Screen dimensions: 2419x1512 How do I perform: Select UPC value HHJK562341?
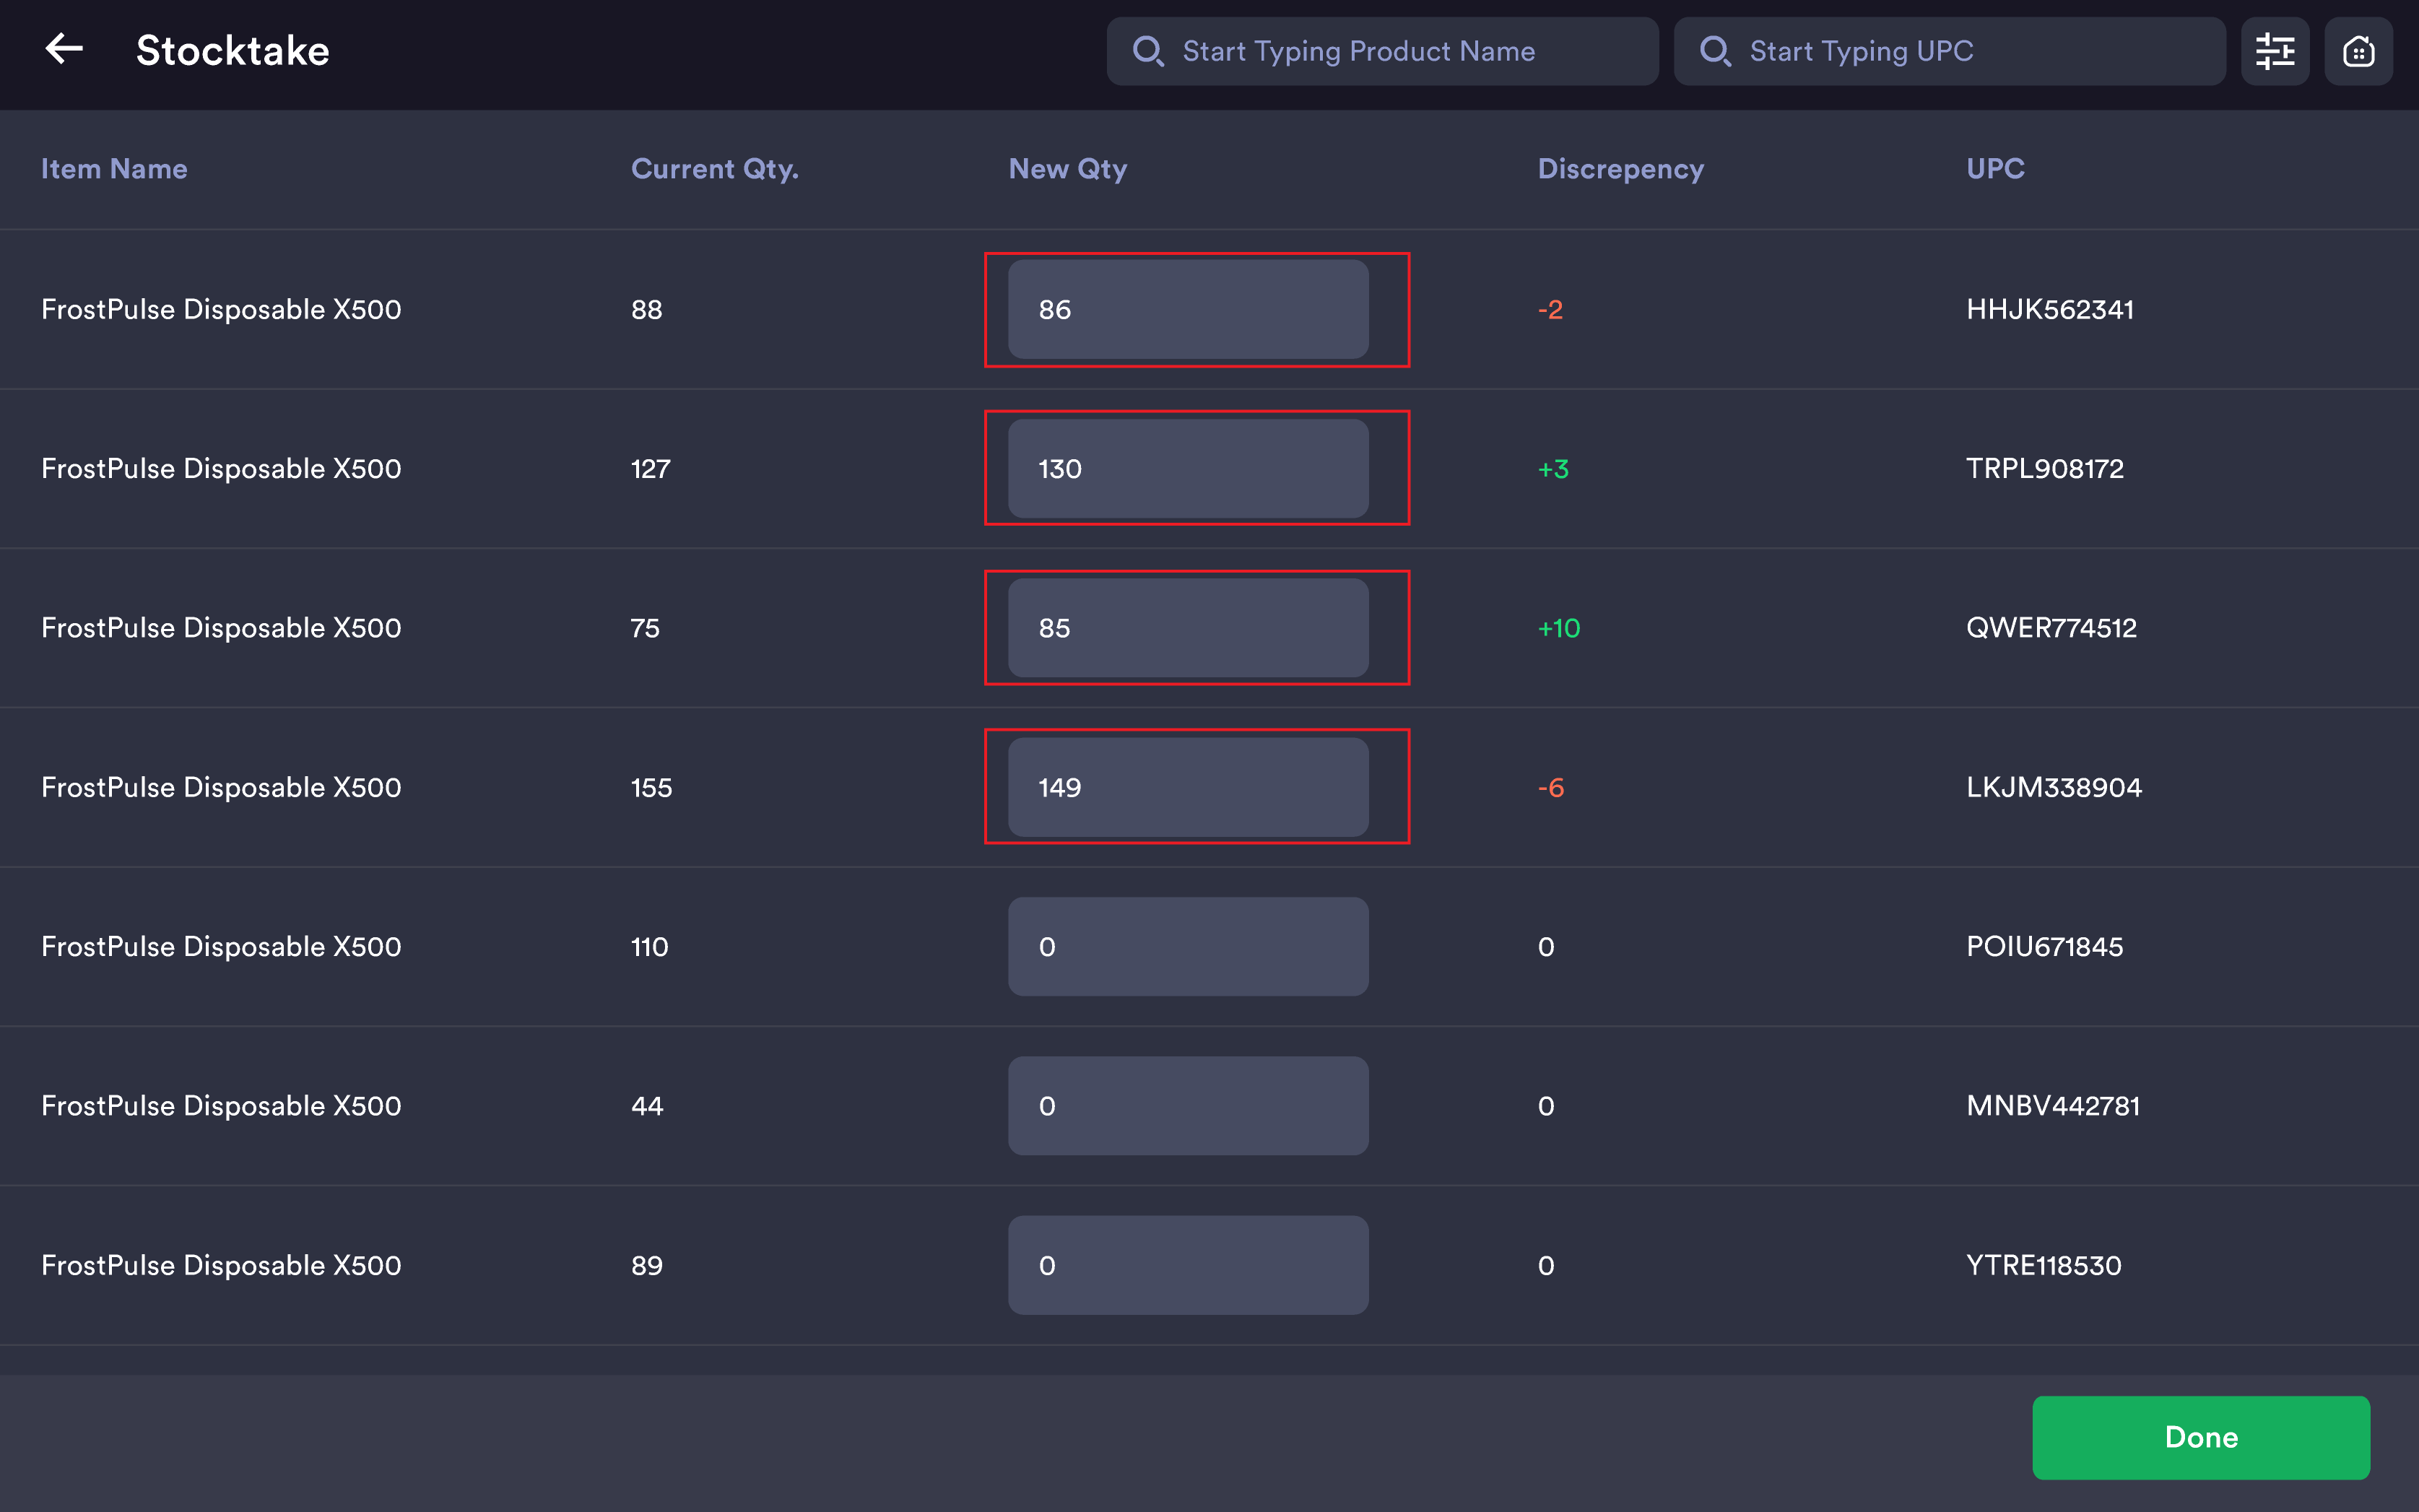click(2050, 310)
